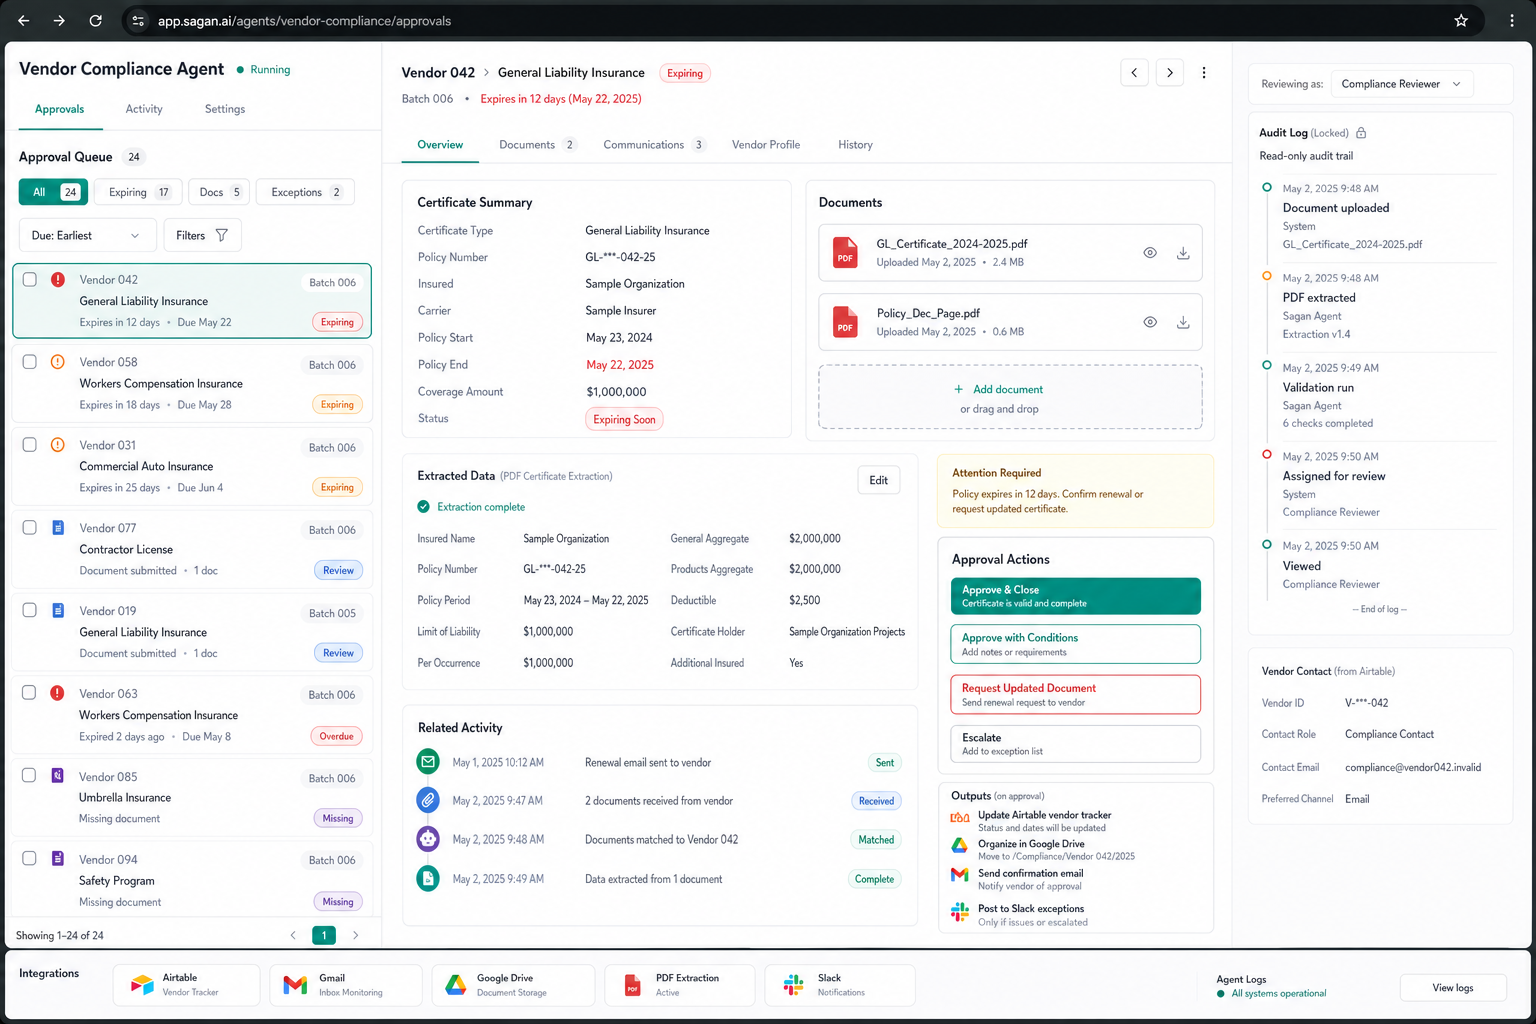Click the Add document drop area

[x=1010, y=397]
